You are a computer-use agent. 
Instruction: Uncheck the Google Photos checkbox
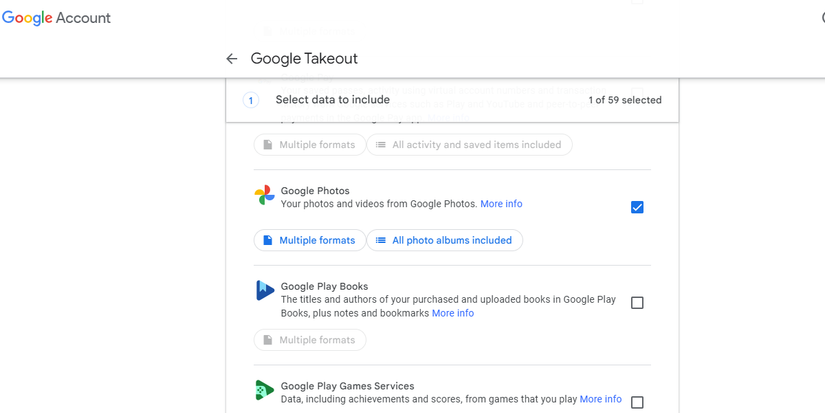pos(637,207)
